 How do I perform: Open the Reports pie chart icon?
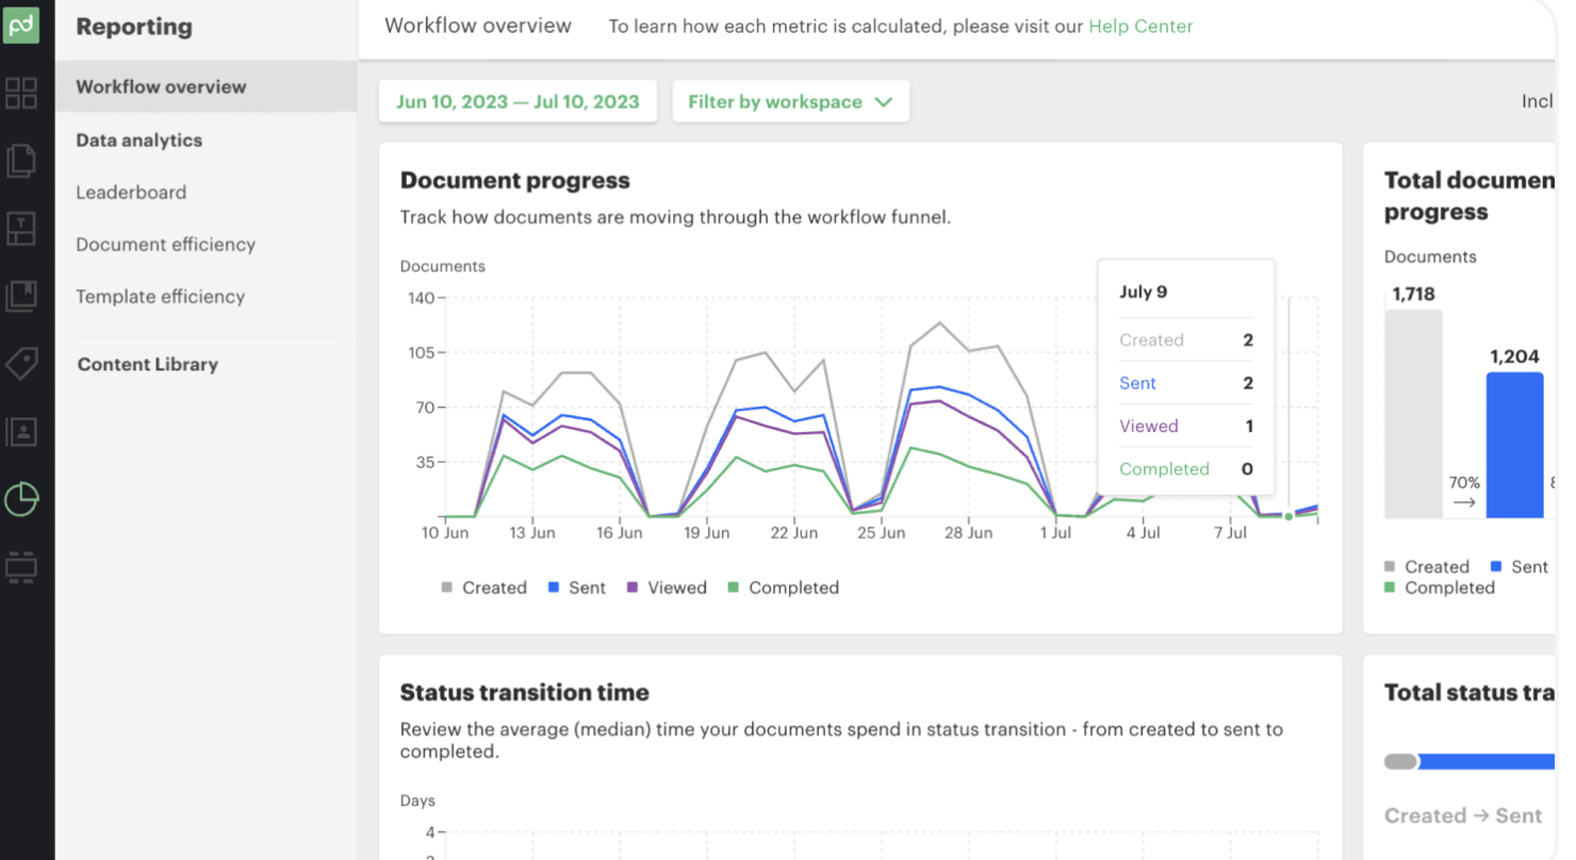pos(21,499)
